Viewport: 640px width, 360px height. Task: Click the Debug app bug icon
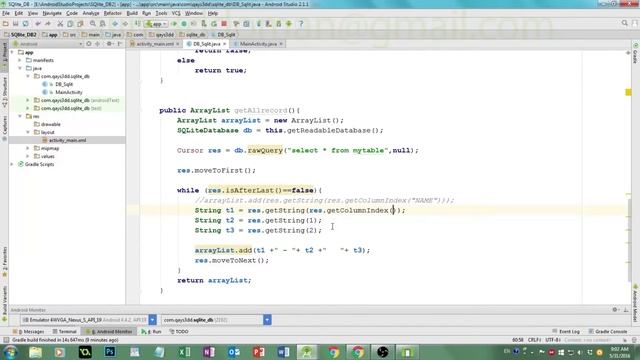coord(184,24)
